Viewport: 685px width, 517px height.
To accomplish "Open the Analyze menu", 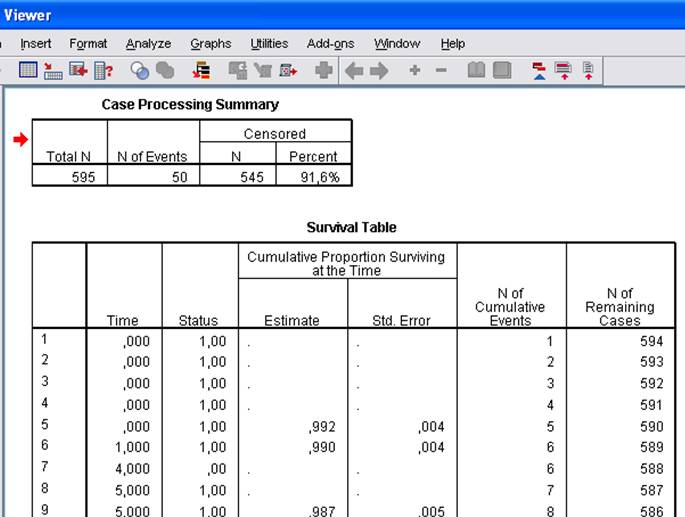I will [148, 44].
